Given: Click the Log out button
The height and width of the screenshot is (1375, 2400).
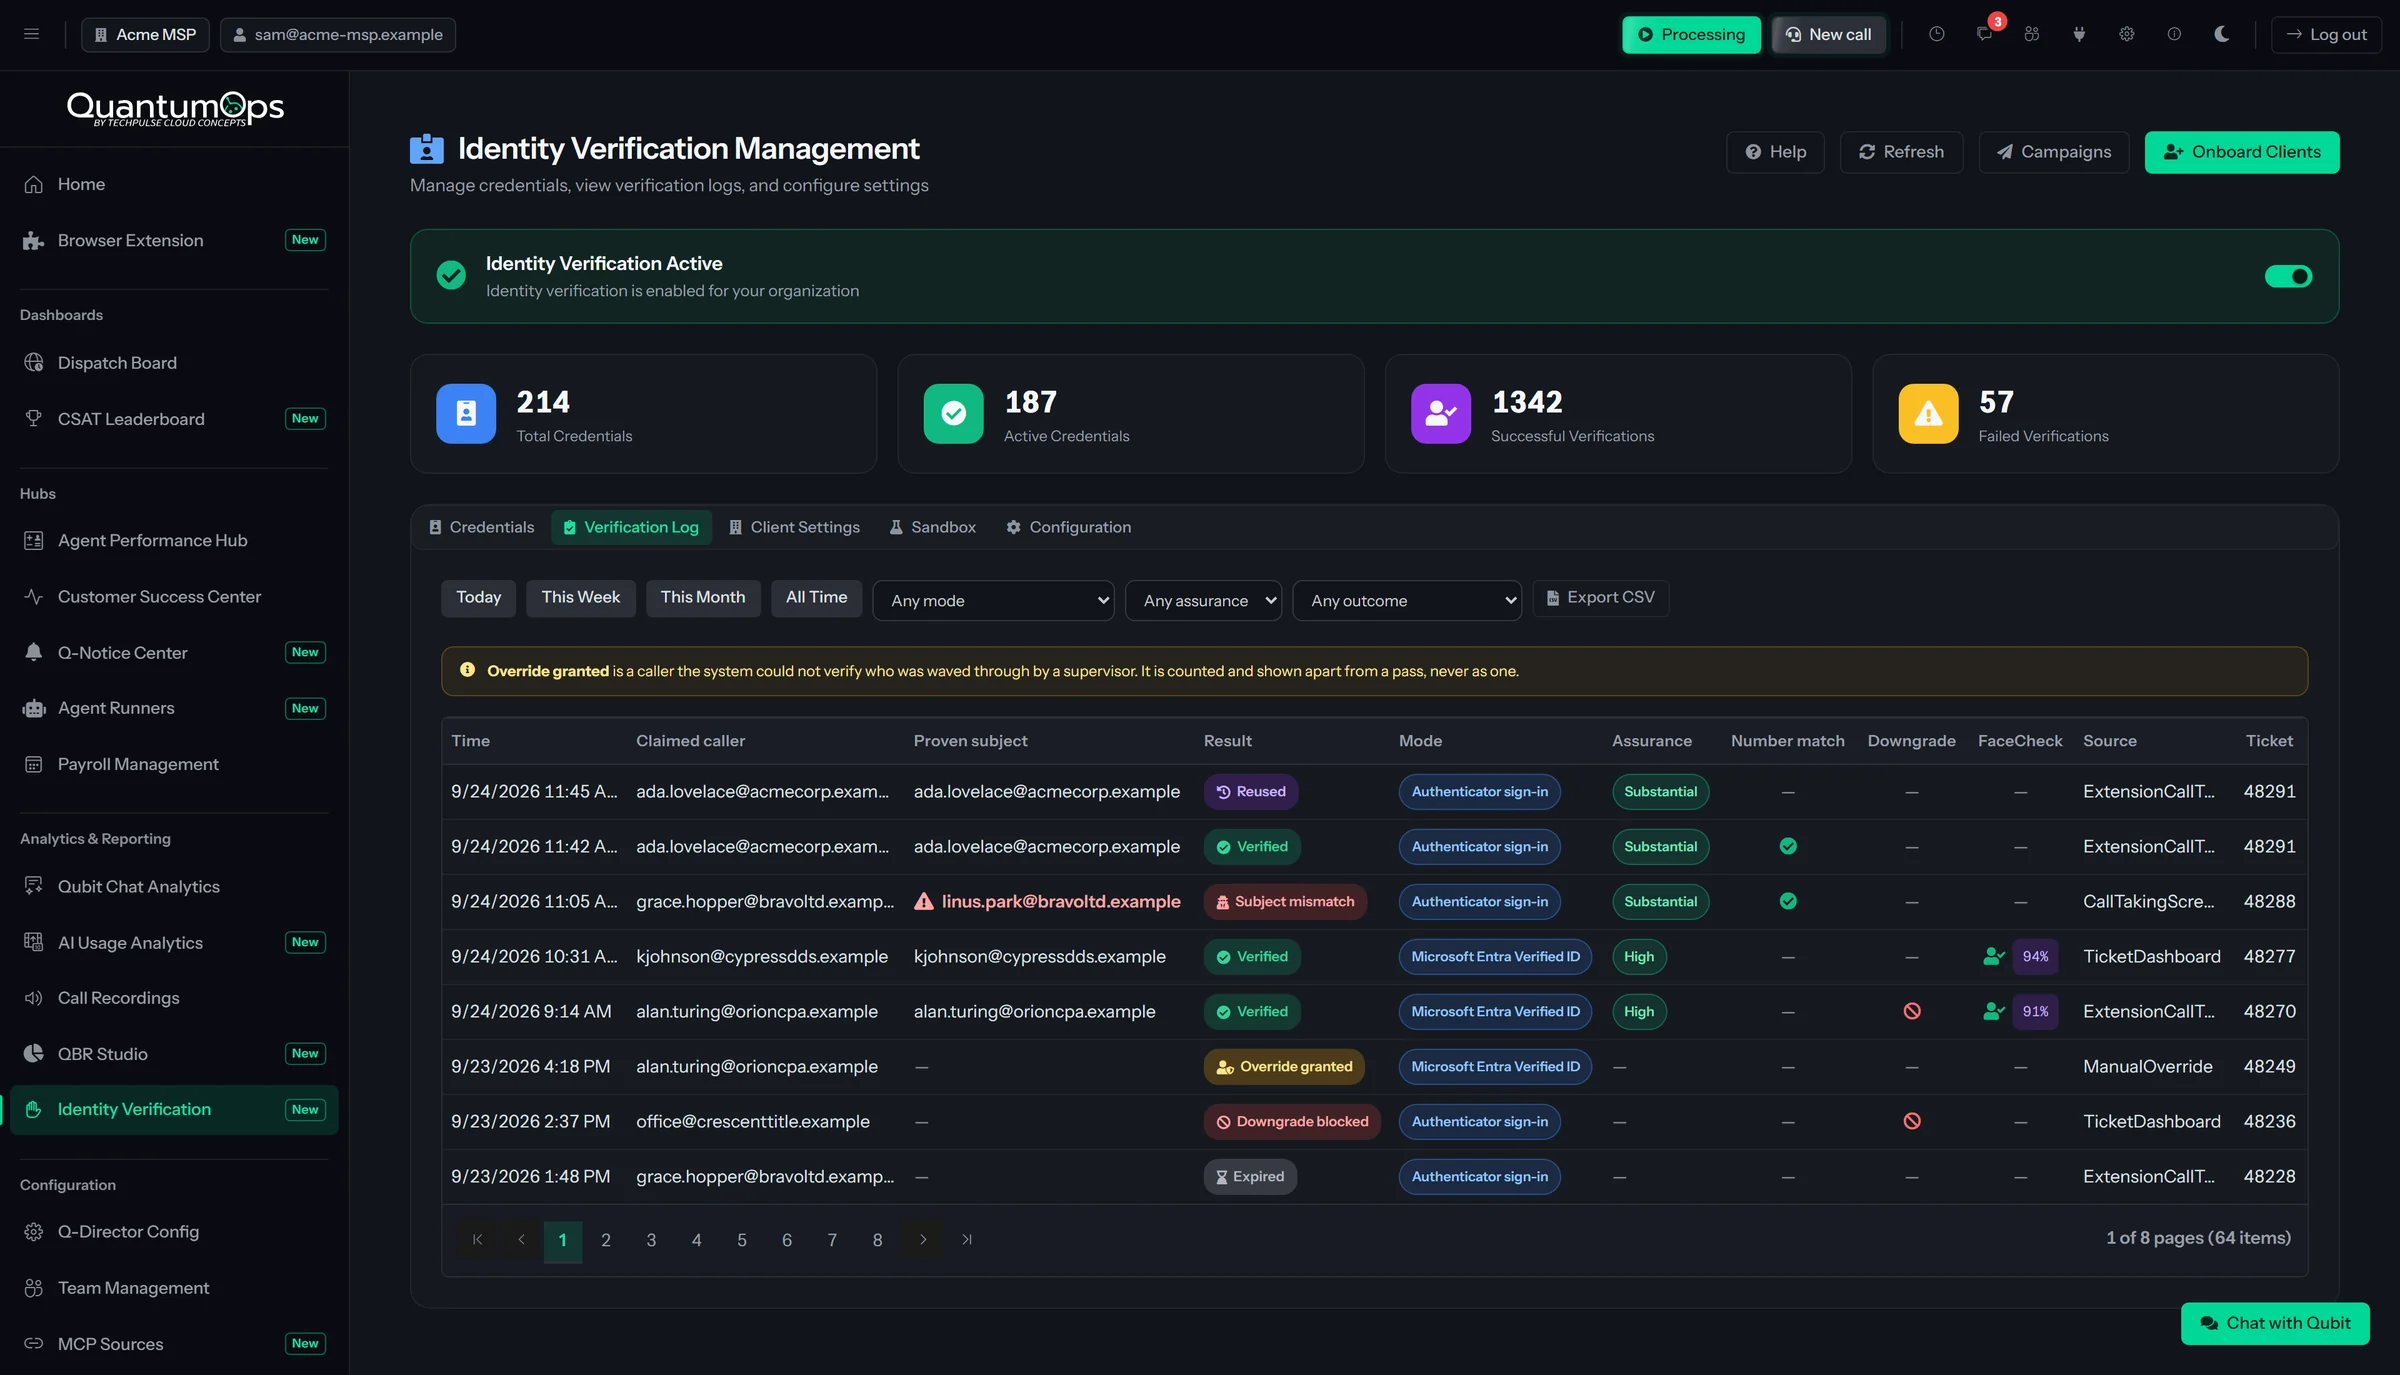Looking at the screenshot, I should click(x=2326, y=34).
